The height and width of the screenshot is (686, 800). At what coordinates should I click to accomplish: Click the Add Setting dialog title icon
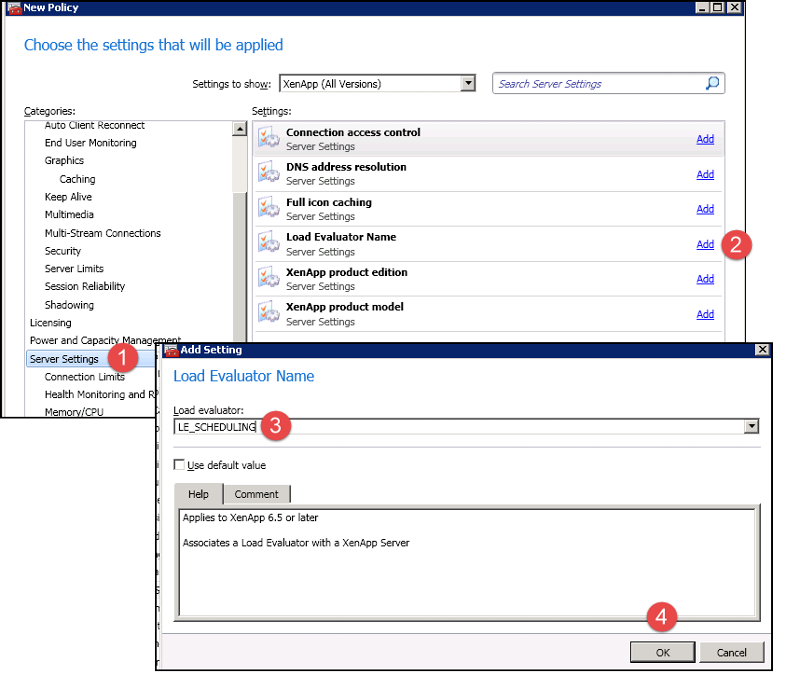171,350
